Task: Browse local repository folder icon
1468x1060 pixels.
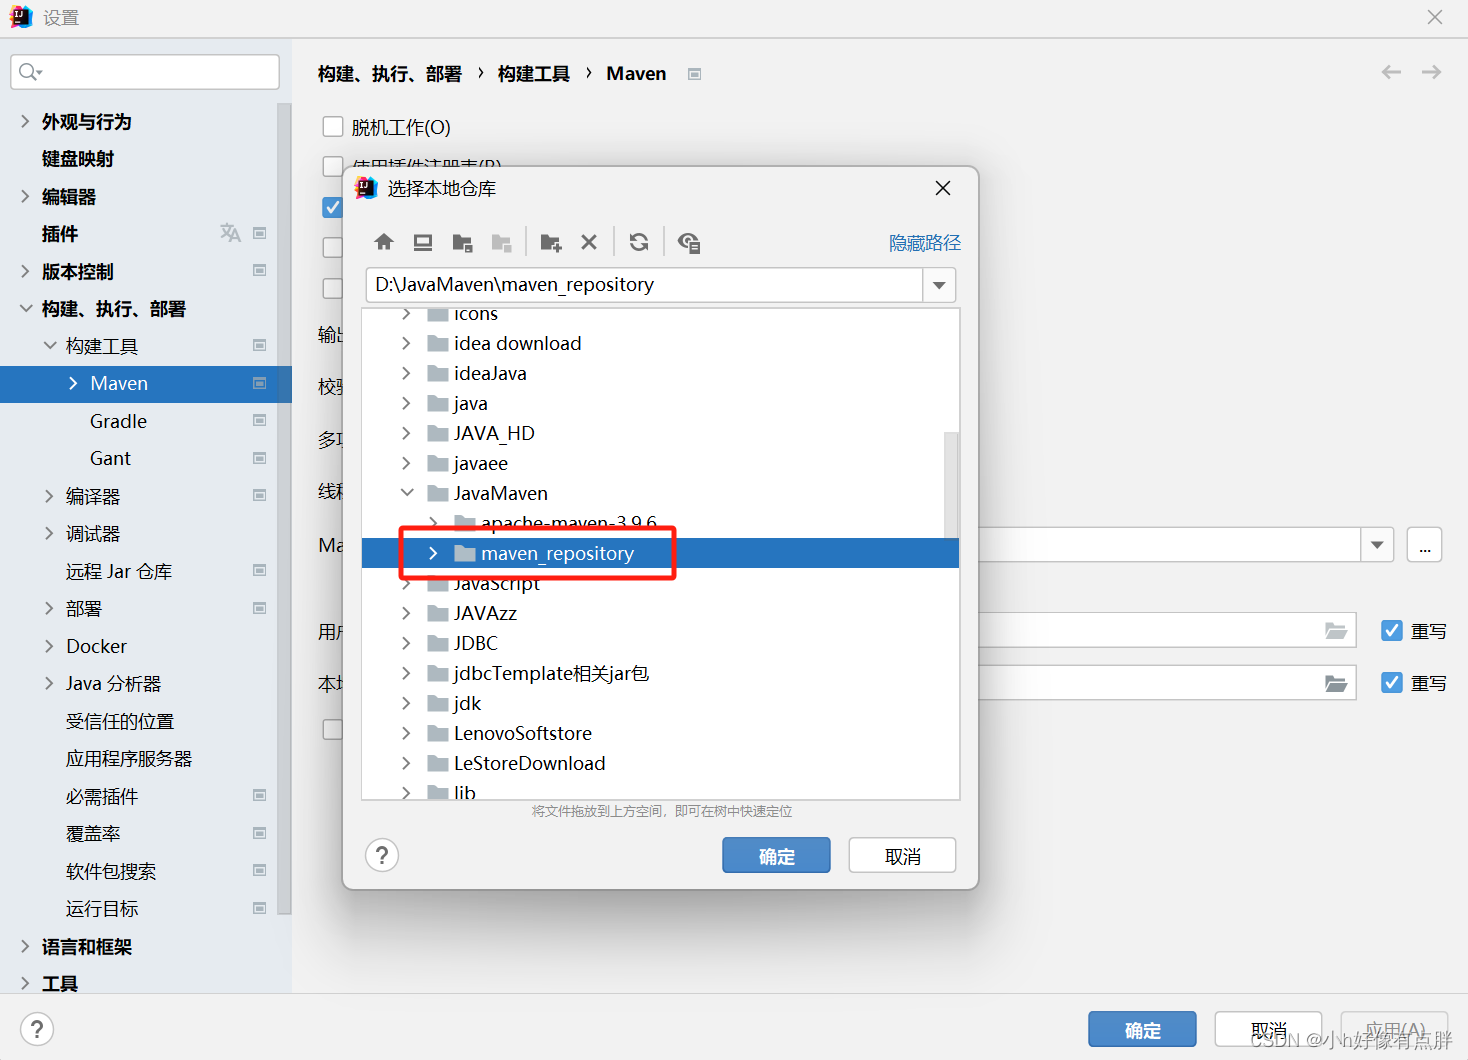Action: coord(1335,683)
